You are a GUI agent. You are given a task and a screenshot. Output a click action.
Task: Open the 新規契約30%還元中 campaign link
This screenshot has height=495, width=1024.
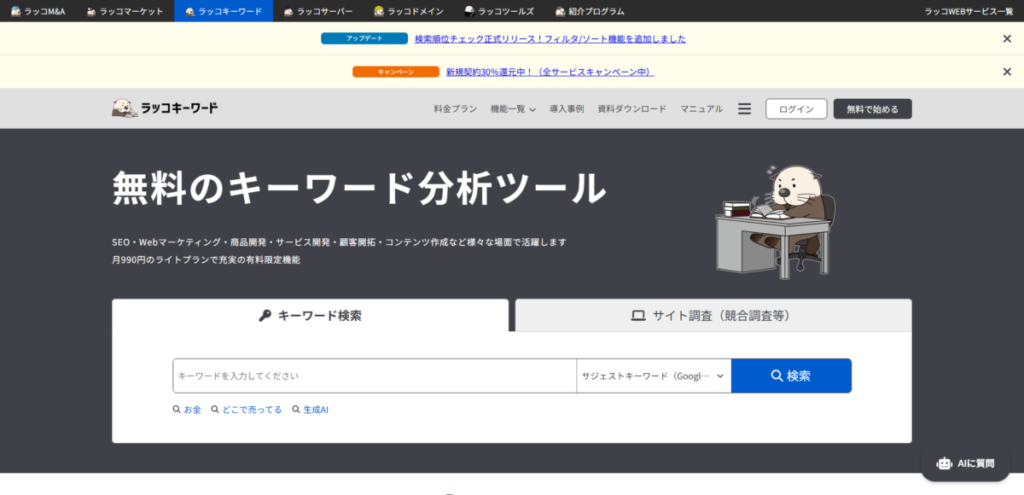pyautogui.click(x=550, y=72)
